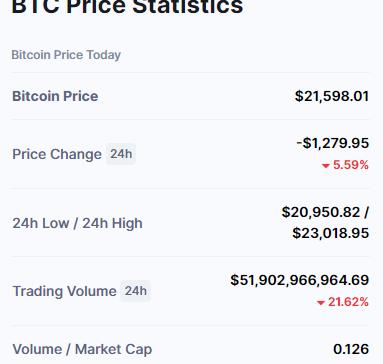
Task: Click the -$1,279.95 price change value
Action: coord(333,143)
